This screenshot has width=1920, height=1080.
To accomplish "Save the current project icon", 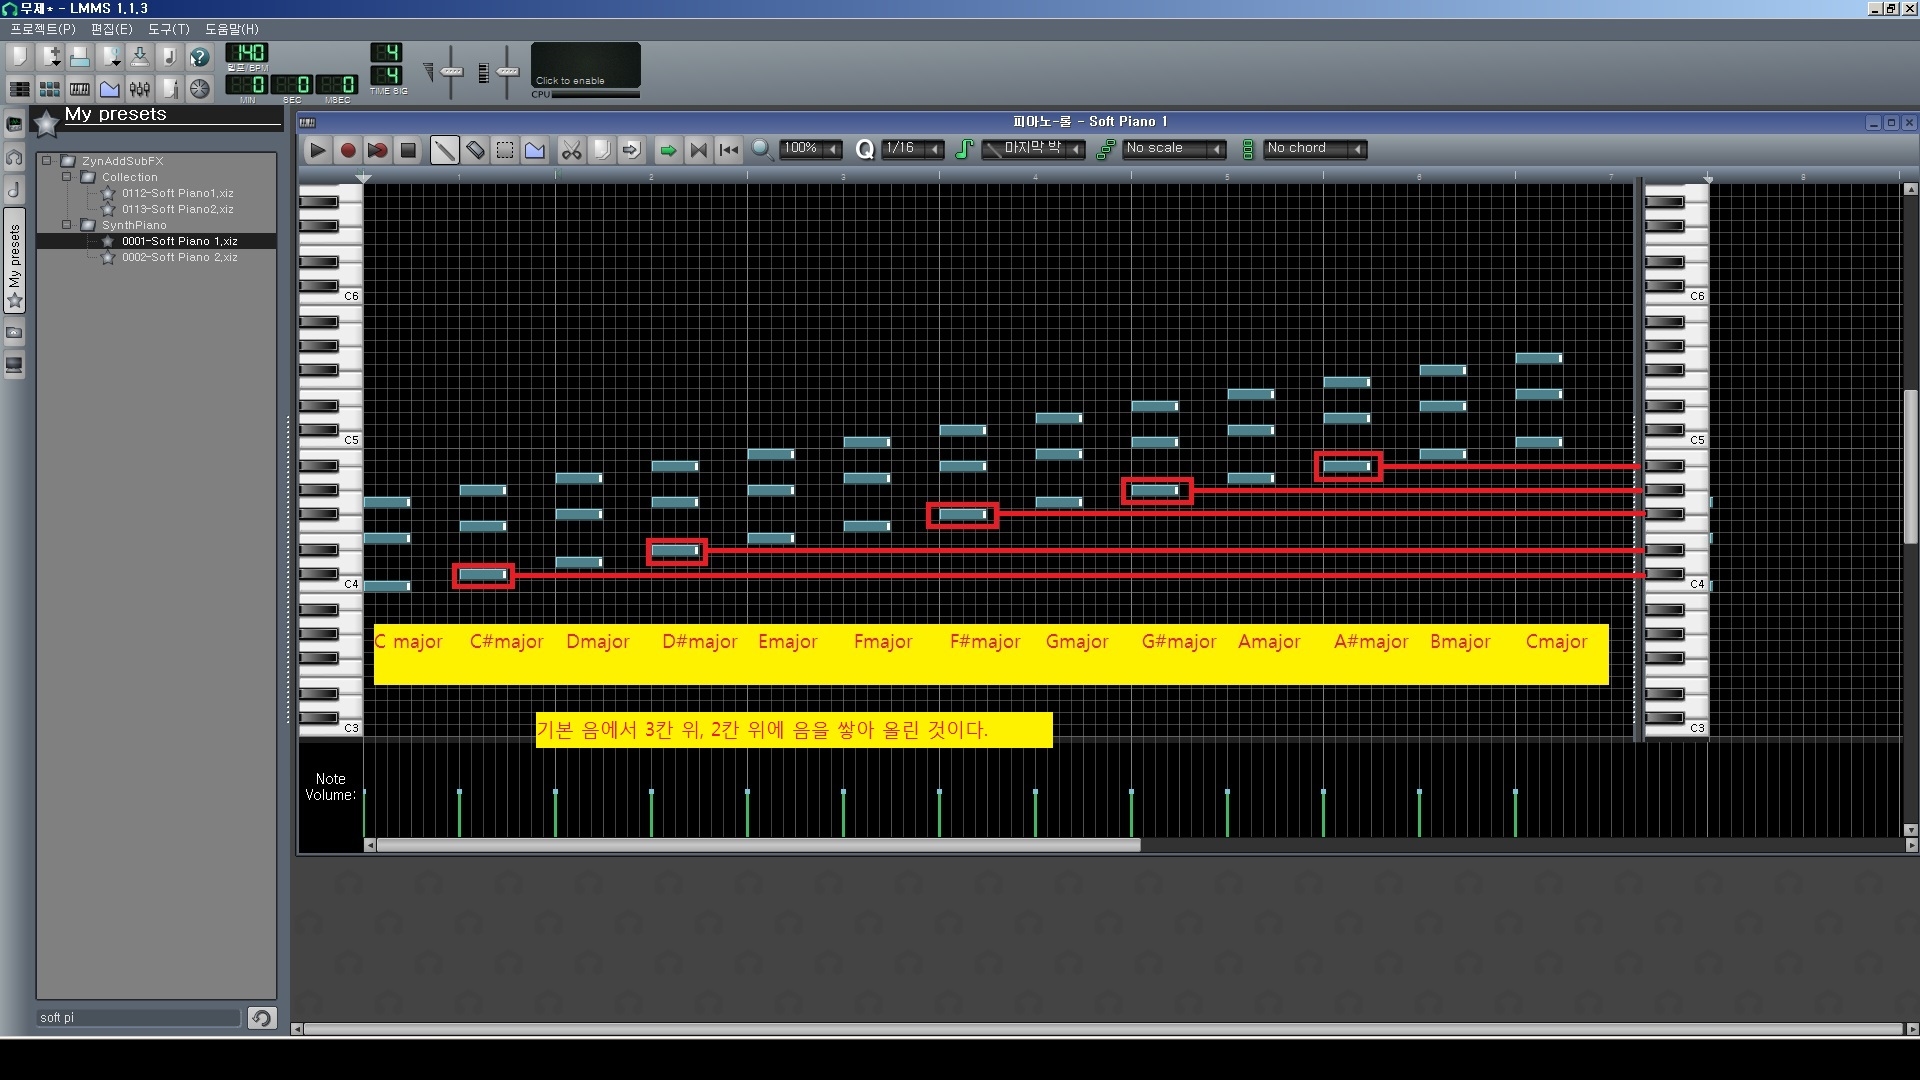I will click(x=140, y=57).
